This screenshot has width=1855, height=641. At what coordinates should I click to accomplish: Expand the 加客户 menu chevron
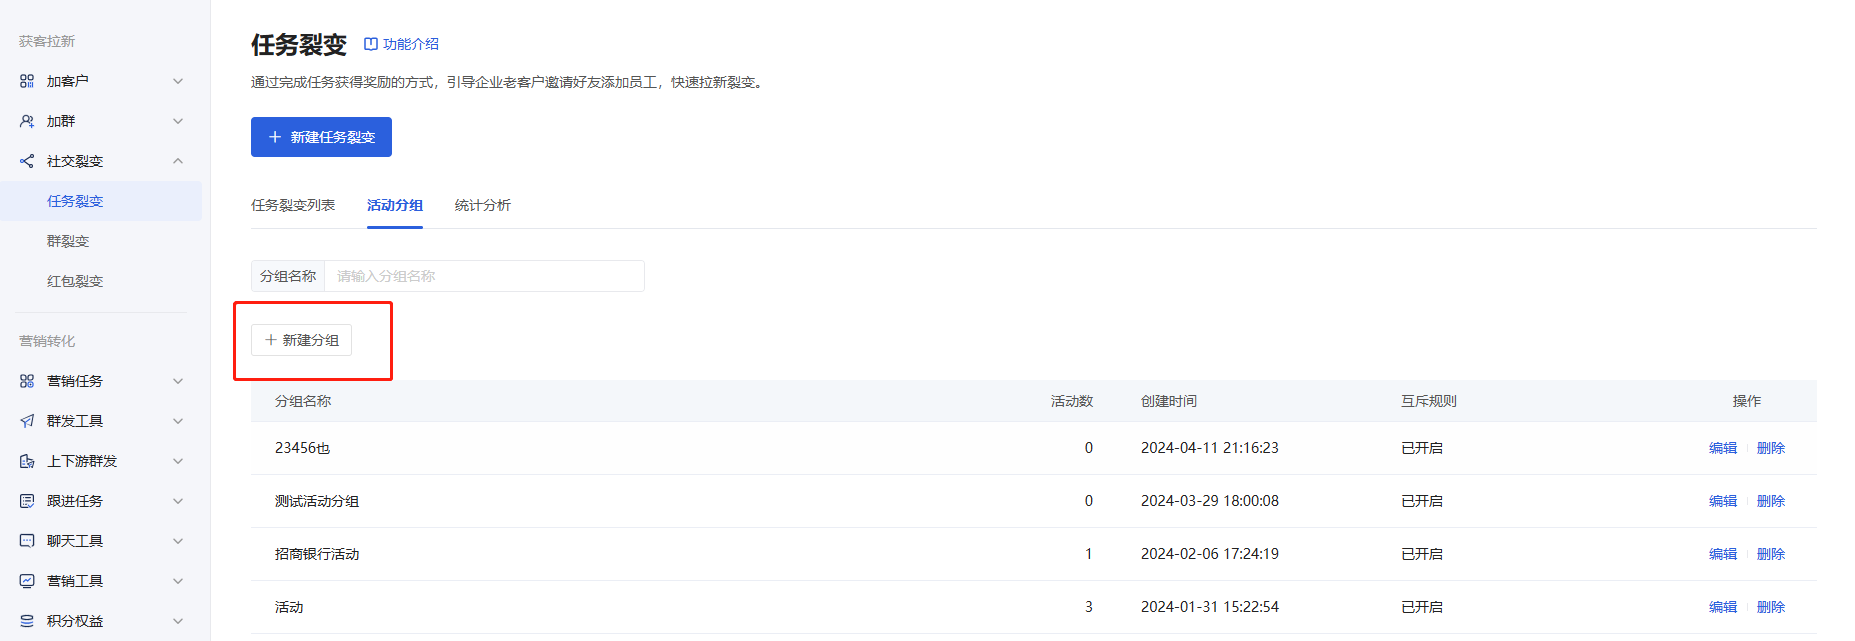tap(178, 81)
